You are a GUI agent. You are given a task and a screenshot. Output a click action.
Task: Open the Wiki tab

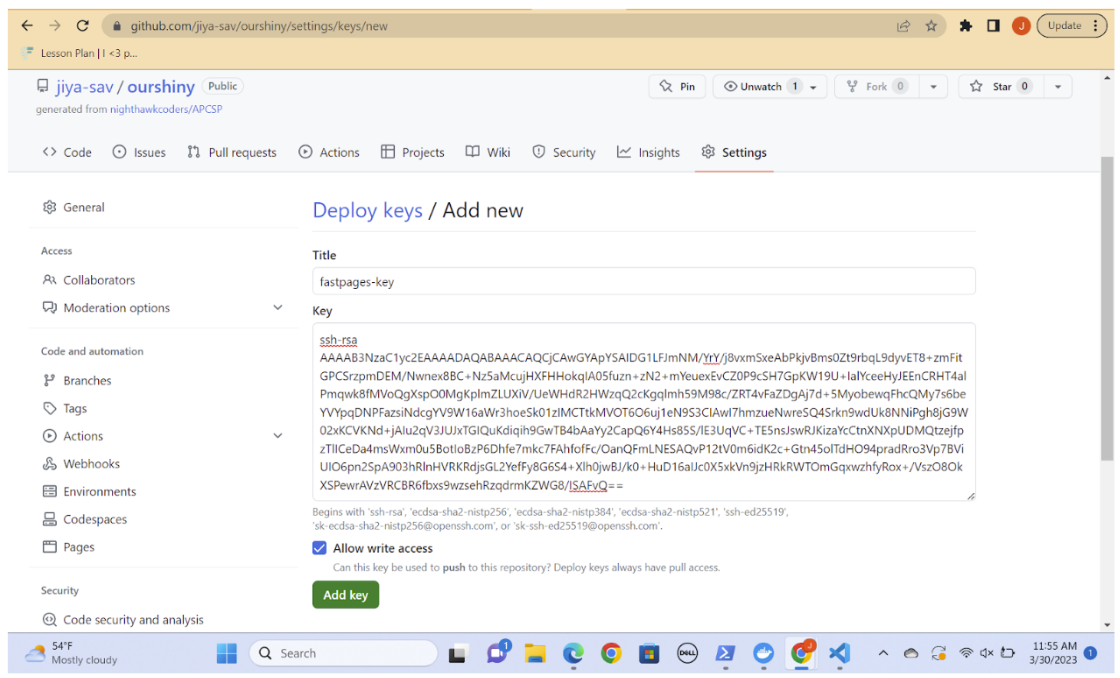coord(489,152)
